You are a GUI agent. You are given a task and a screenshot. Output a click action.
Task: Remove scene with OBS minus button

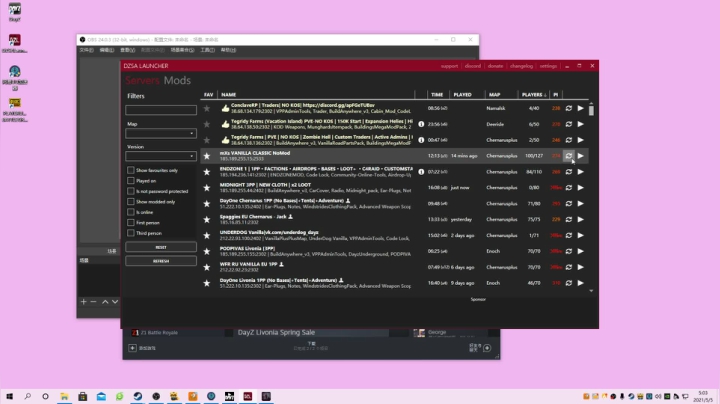(x=94, y=302)
